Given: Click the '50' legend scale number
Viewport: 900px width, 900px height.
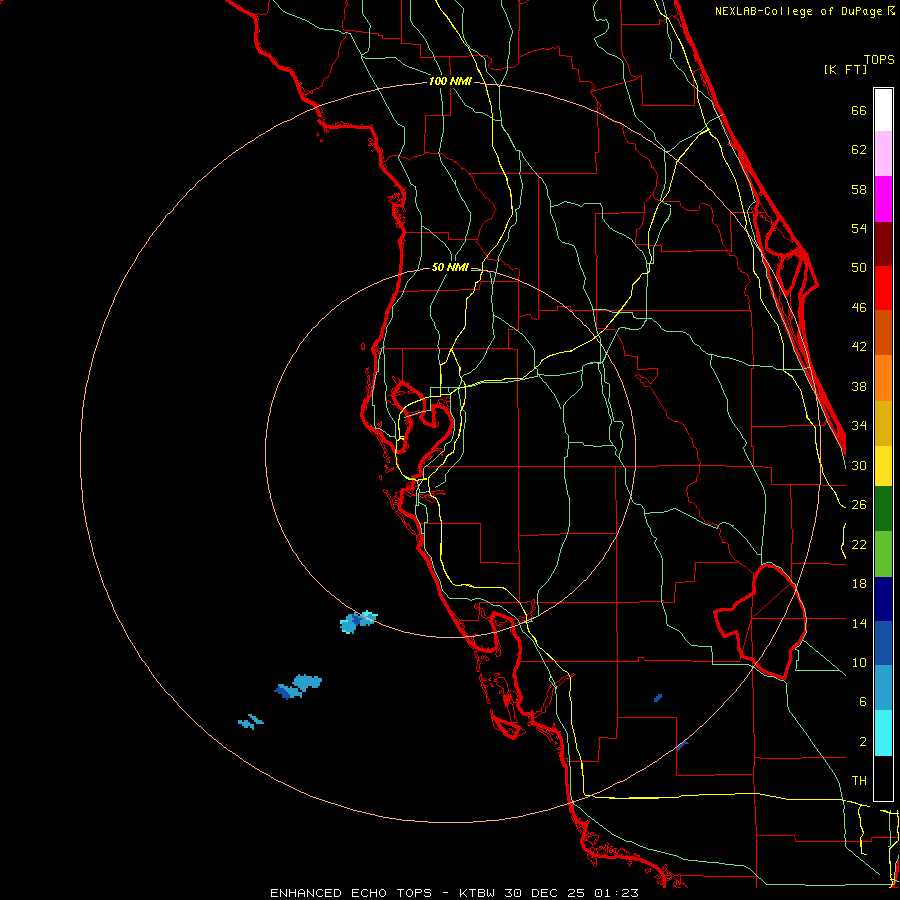Looking at the screenshot, I should 859,267.
